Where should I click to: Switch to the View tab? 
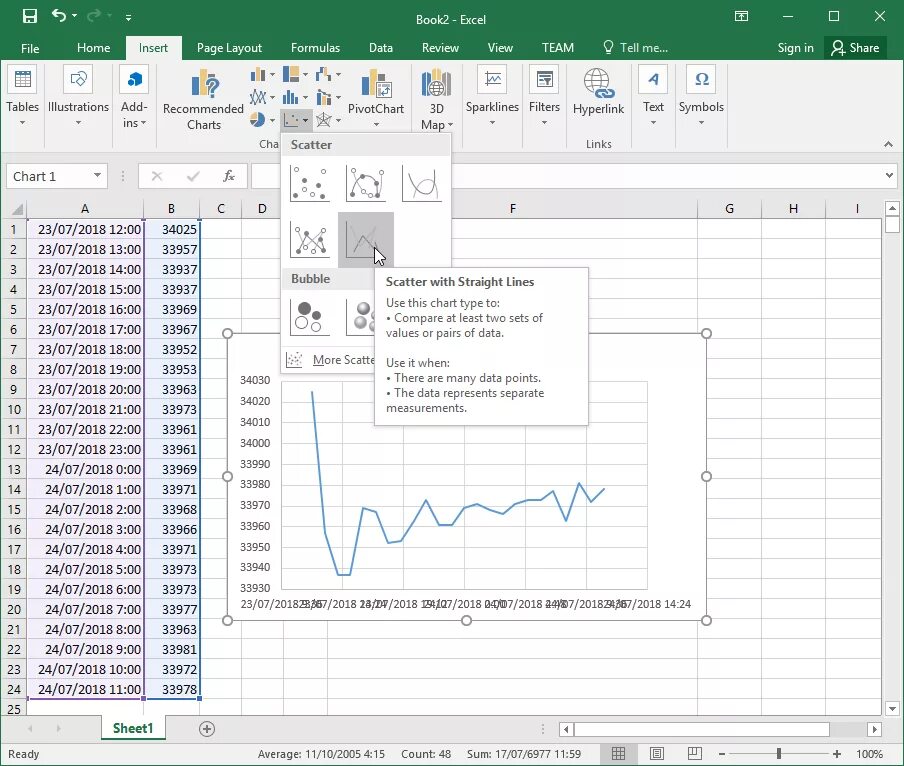click(x=500, y=48)
